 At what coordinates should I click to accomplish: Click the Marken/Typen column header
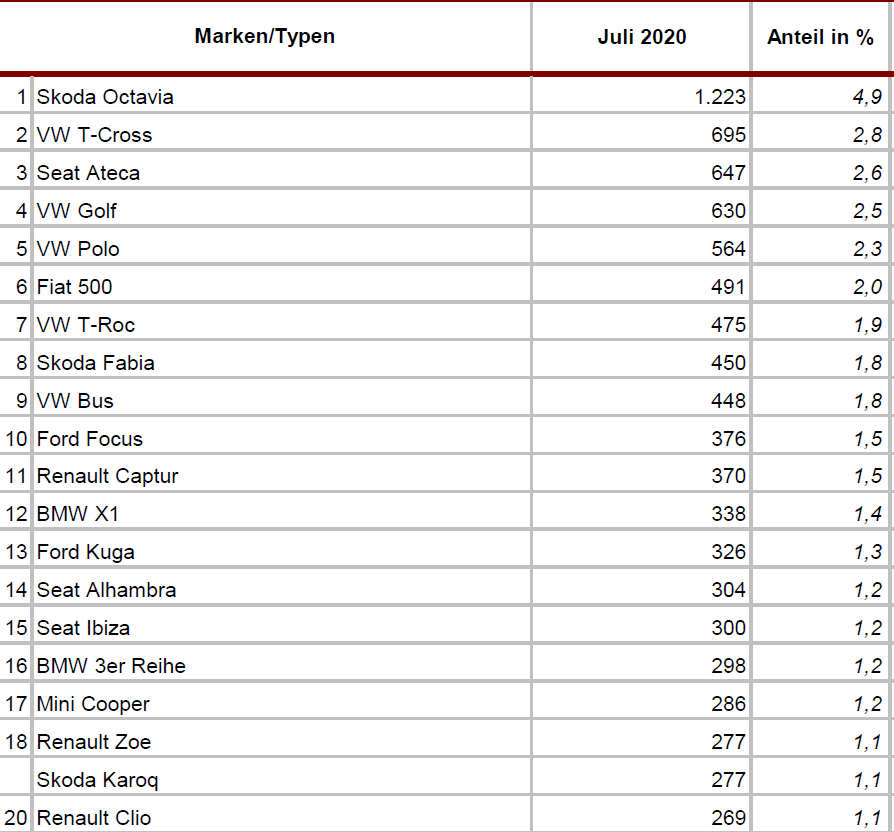point(265,37)
